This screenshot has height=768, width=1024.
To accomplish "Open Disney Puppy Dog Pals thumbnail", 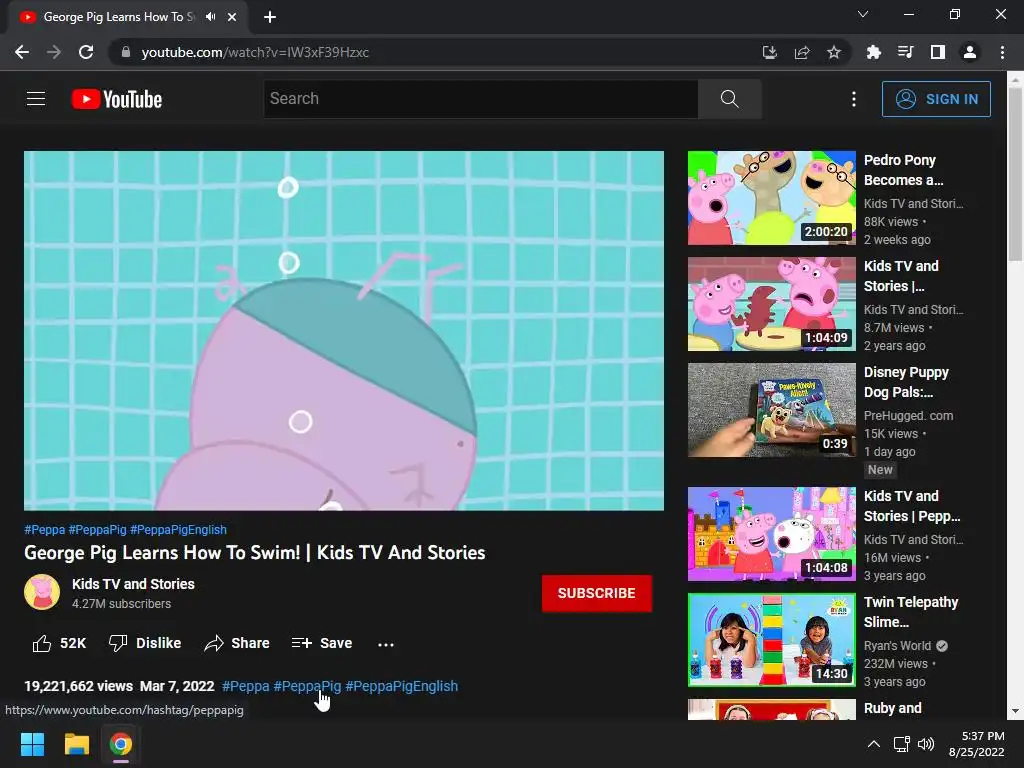I will (771, 409).
